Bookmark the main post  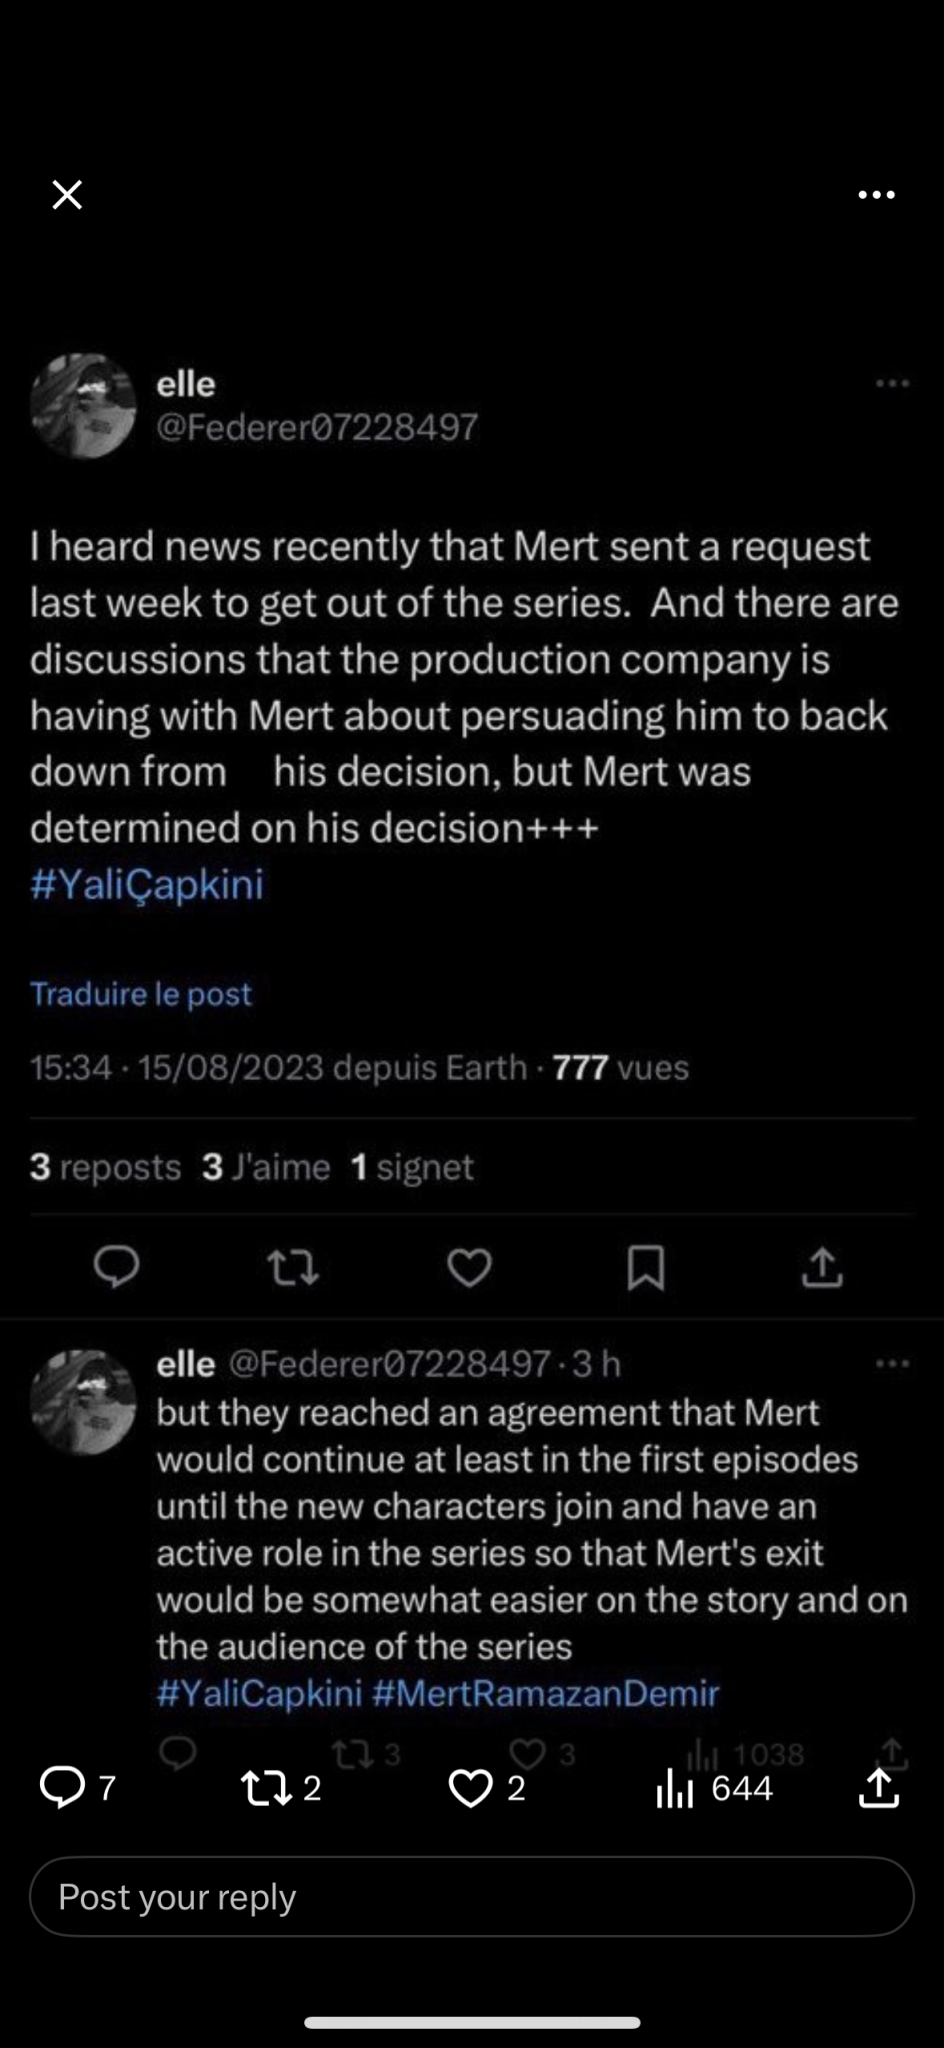click(645, 1268)
